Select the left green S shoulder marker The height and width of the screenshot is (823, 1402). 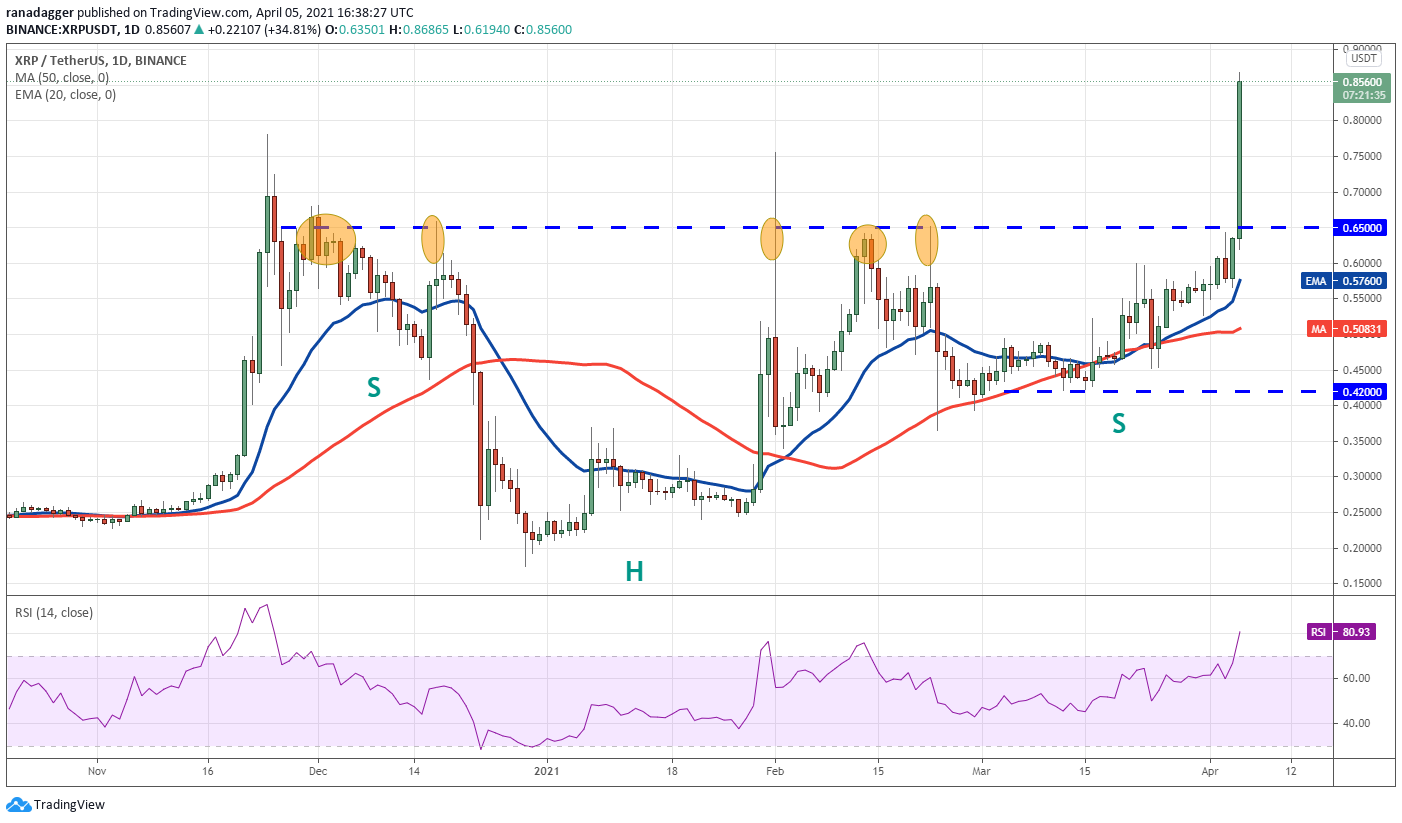point(373,388)
